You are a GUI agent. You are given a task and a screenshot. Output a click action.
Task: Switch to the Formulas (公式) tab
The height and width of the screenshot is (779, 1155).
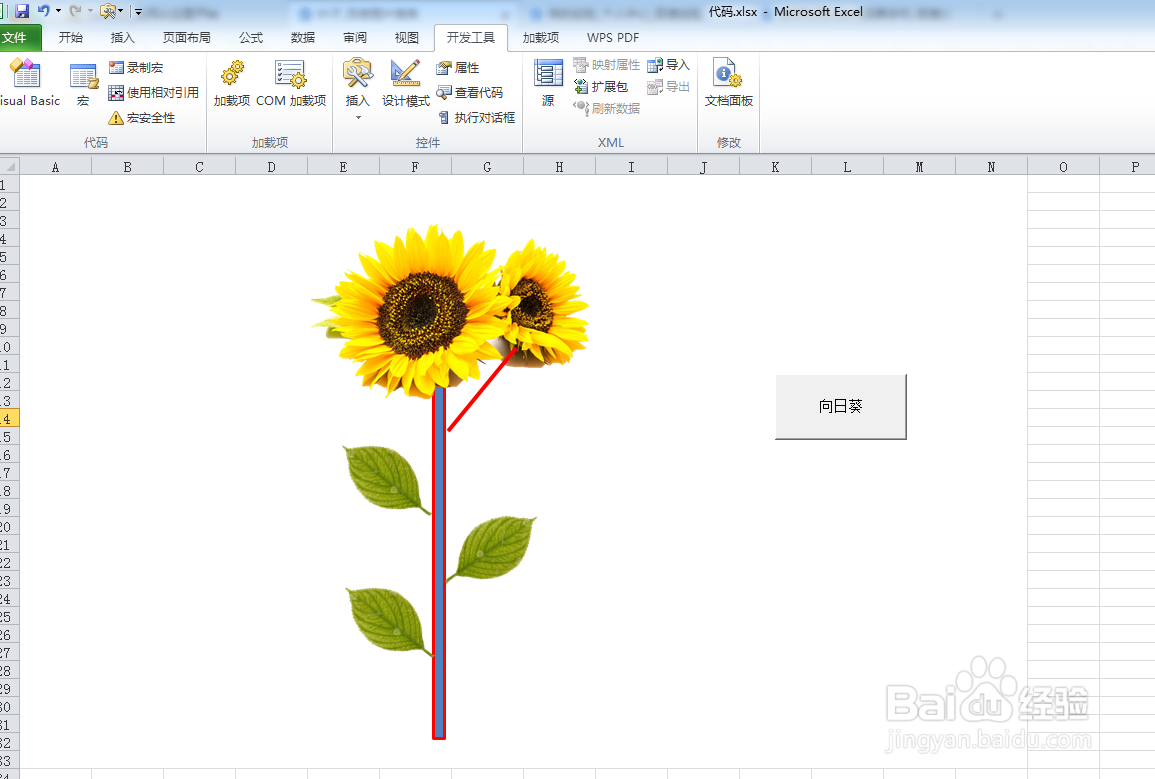[250, 38]
